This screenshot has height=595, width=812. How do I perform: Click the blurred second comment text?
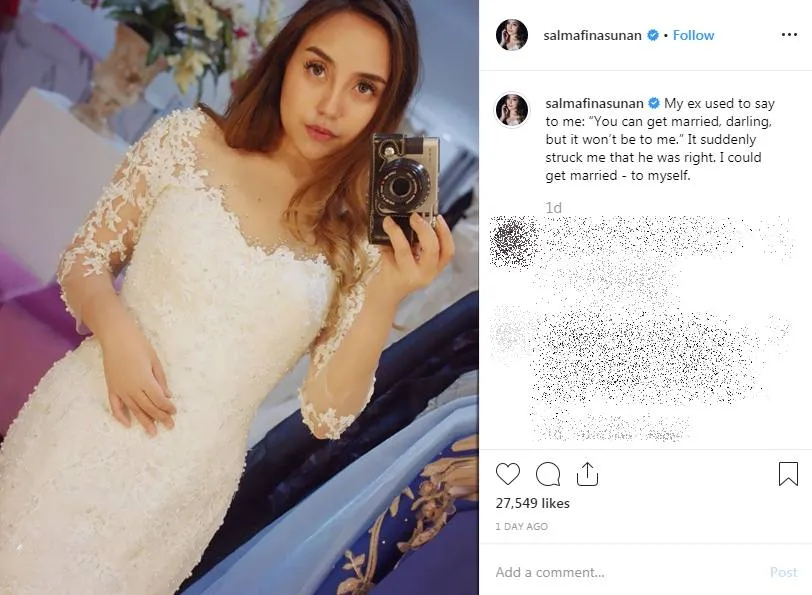pos(647,357)
